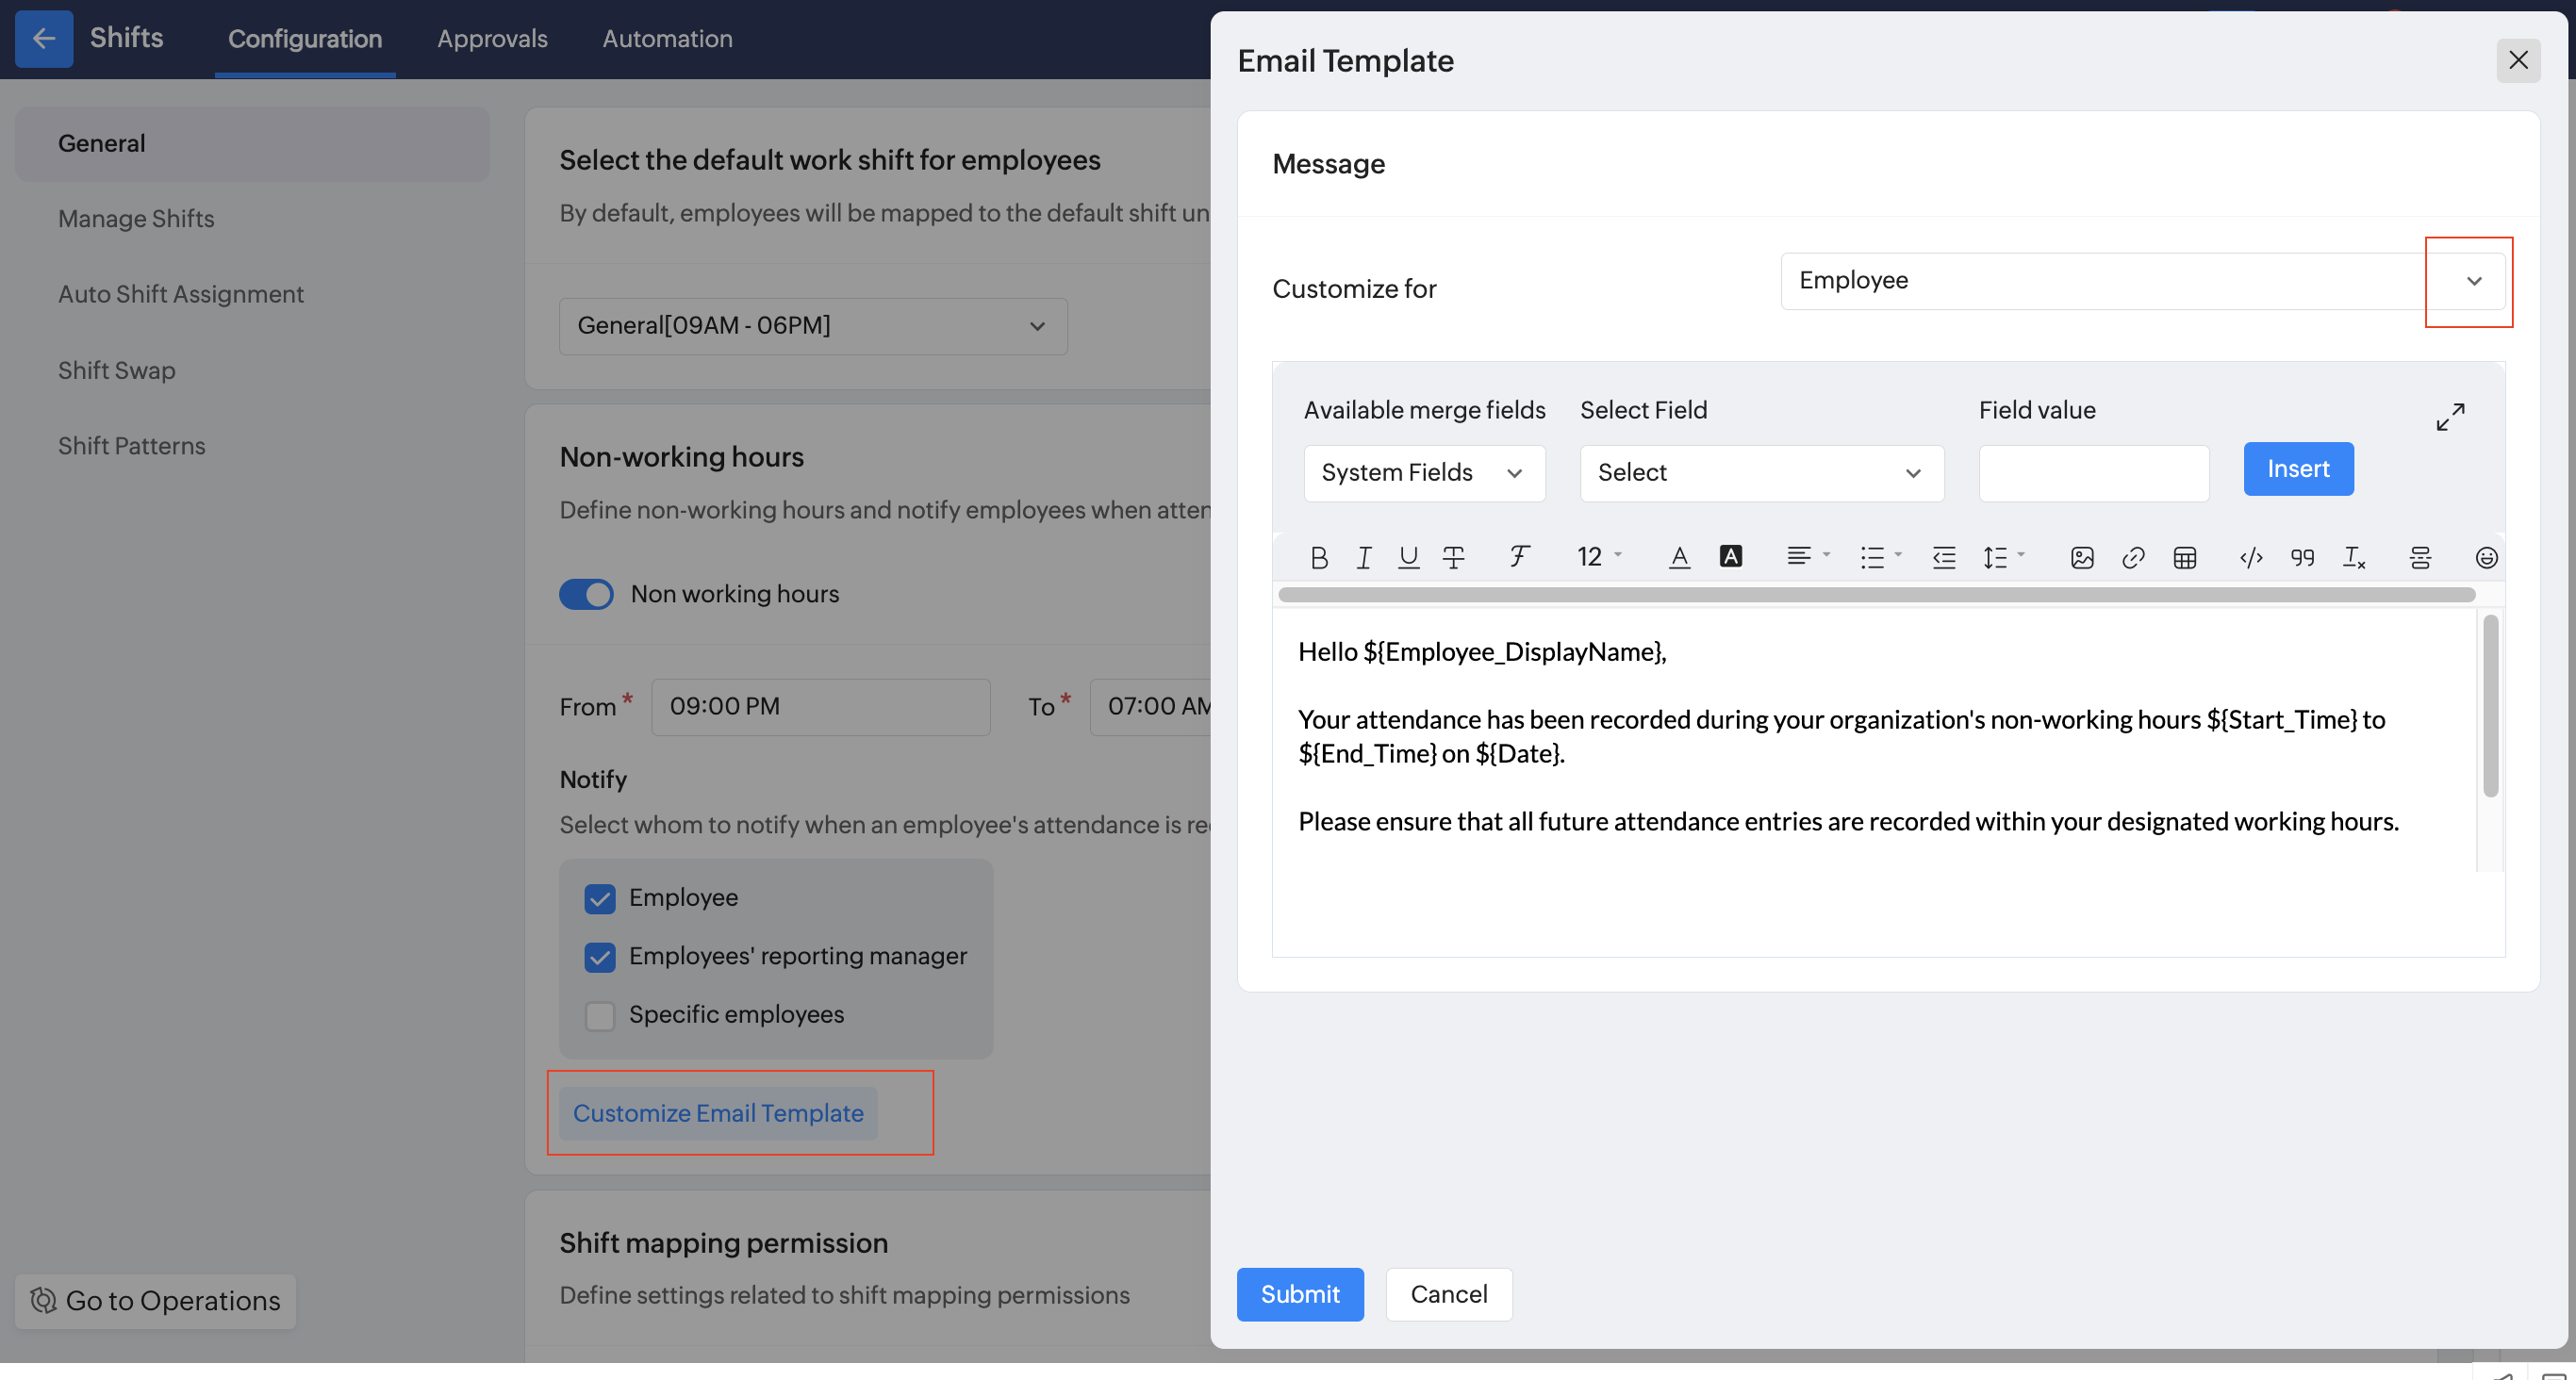Viewport: 2576px width, 1380px height.
Task: Apply strikethrough formatting
Action: [1453, 557]
